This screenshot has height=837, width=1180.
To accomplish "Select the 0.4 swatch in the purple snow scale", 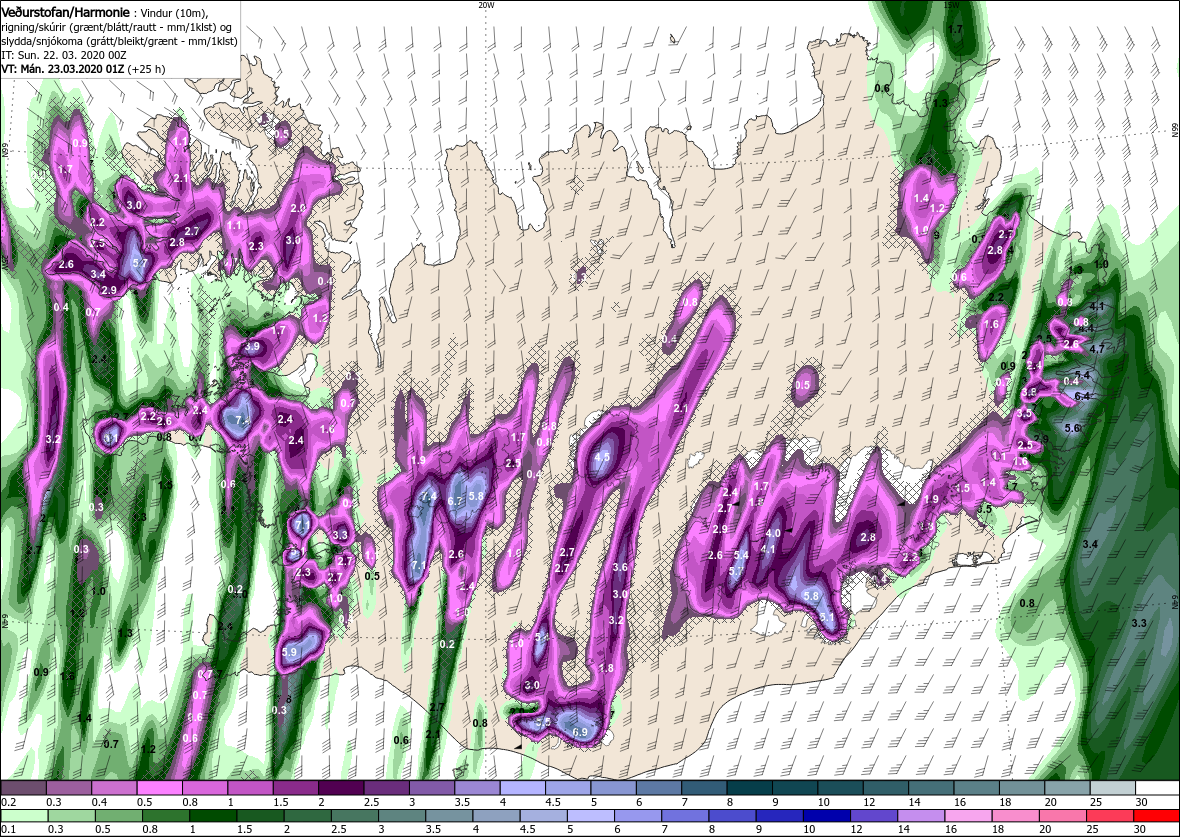I will [x=115, y=787].
